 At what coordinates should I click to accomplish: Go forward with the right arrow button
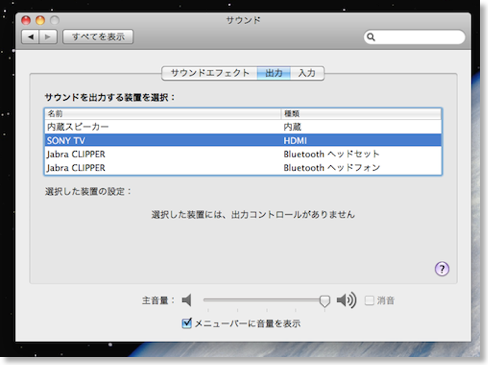click(48, 37)
